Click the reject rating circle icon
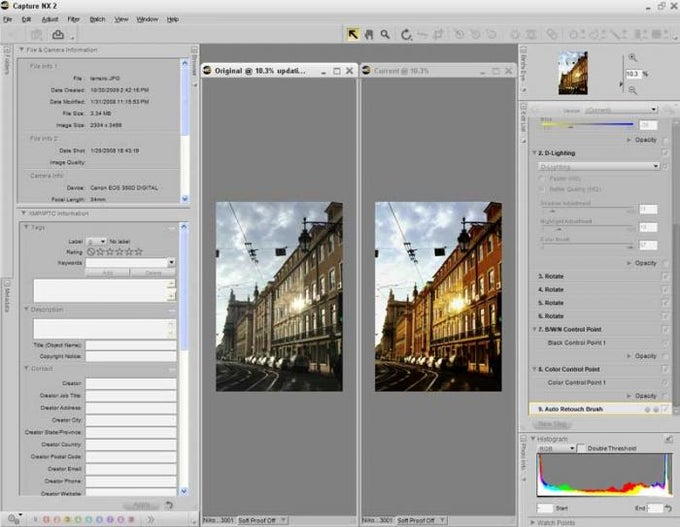 click(x=91, y=252)
